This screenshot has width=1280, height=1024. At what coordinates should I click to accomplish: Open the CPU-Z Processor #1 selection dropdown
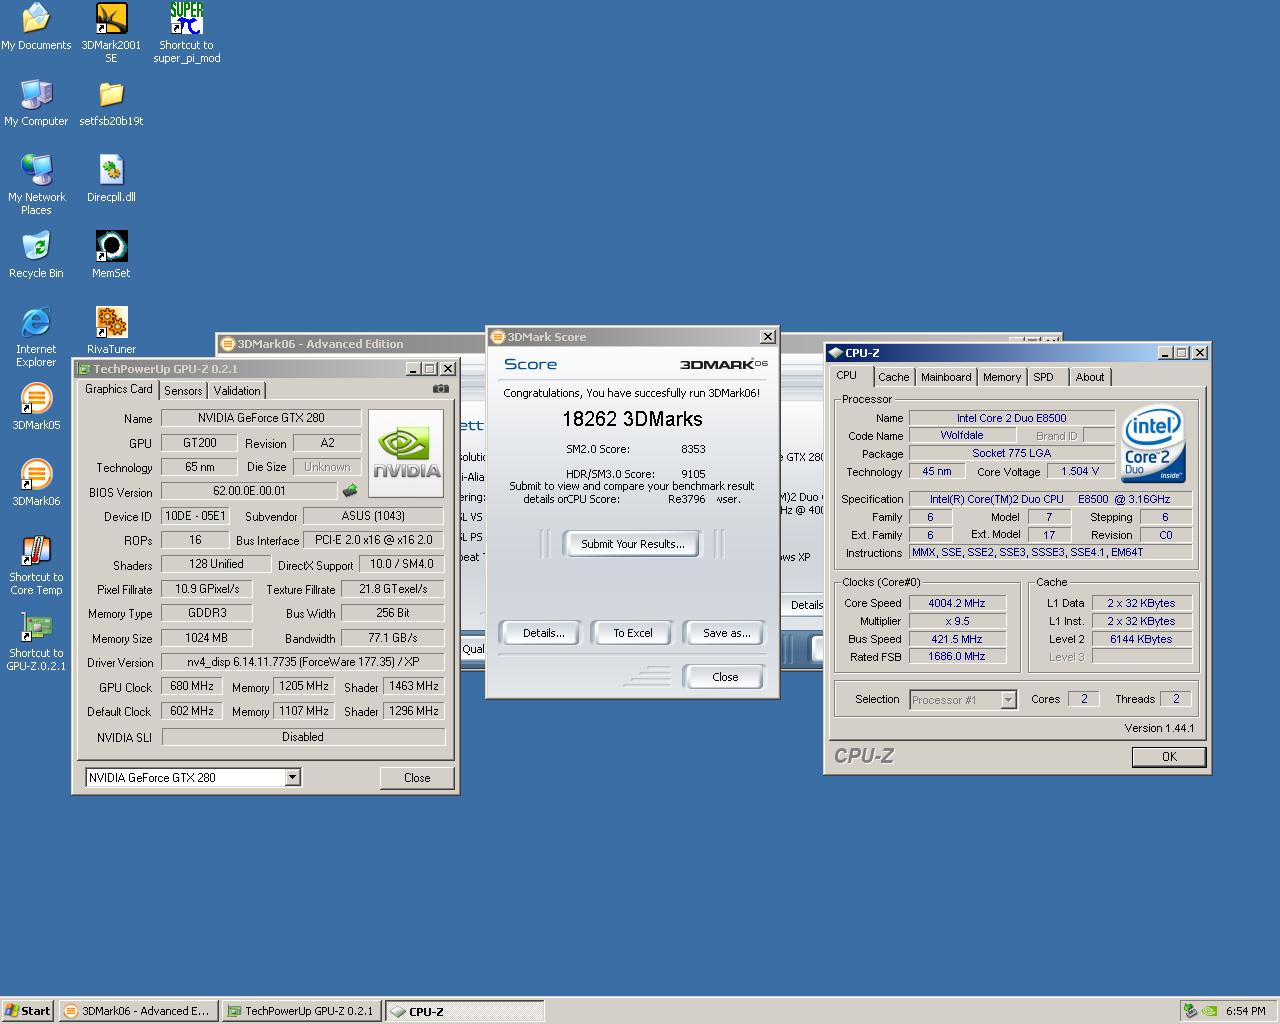tap(1008, 700)
